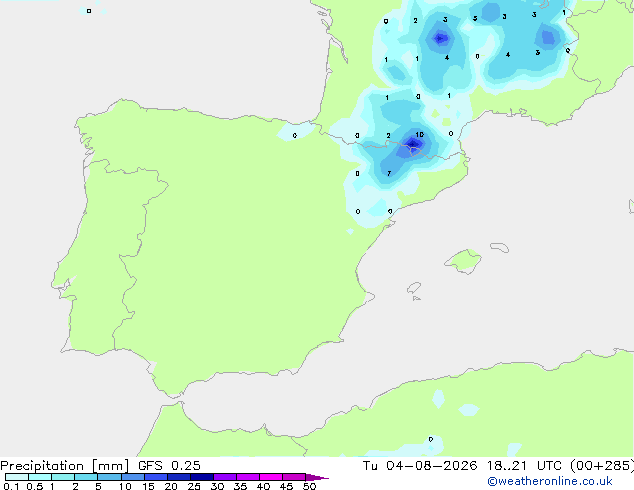The height and width of the screenshot is (490, 634).
Task: Click the Ibiza island outline
Action: pyautogui.click(x=414, y=288)
